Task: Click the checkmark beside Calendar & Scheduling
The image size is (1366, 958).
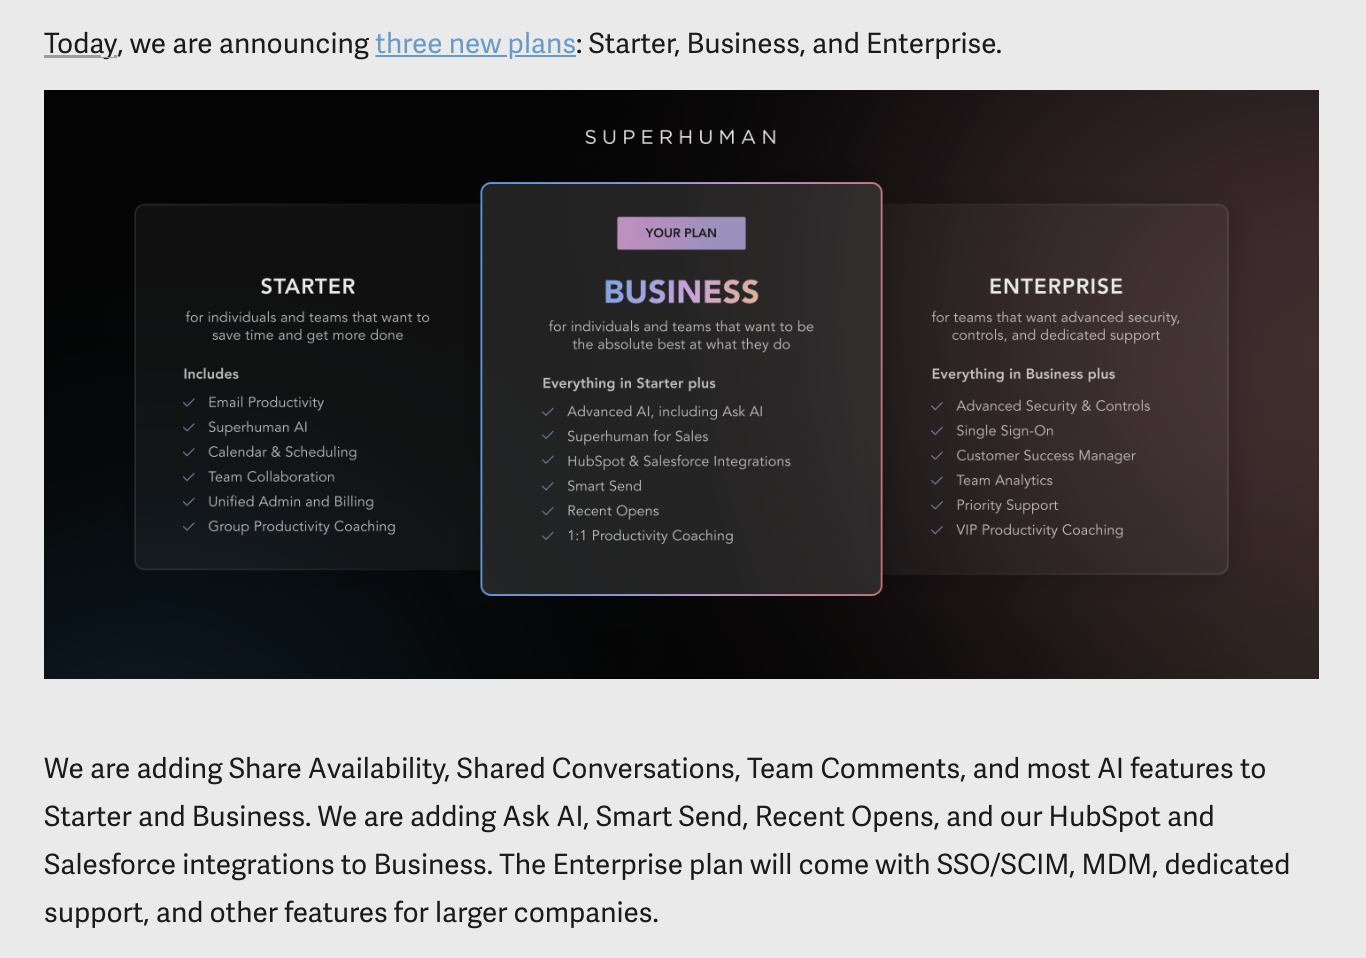Action: tap(188, 453)
